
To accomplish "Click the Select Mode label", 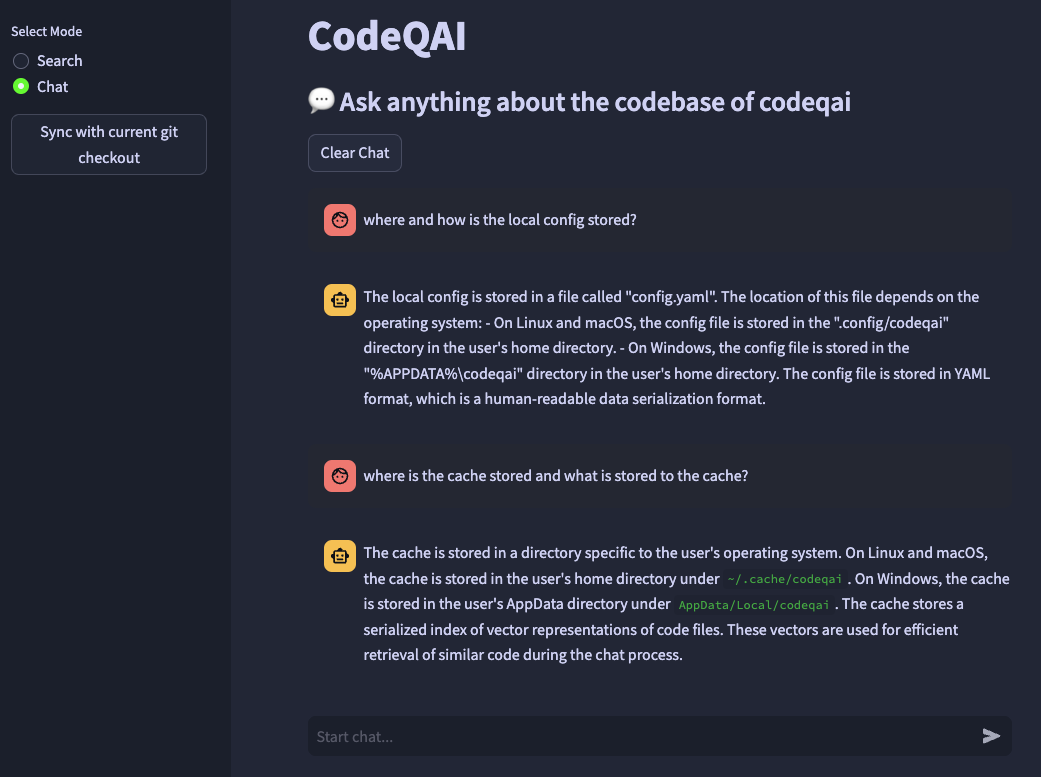I will click(47, 32).
